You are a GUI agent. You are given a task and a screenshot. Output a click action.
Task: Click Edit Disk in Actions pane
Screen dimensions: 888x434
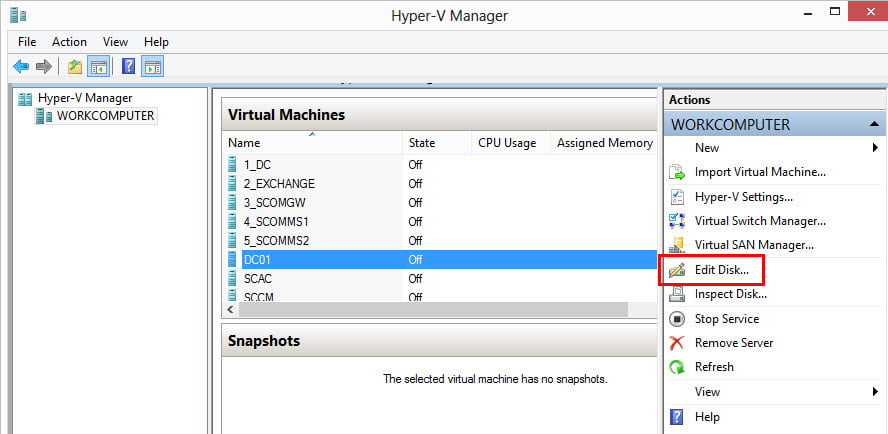pos(721,270)
